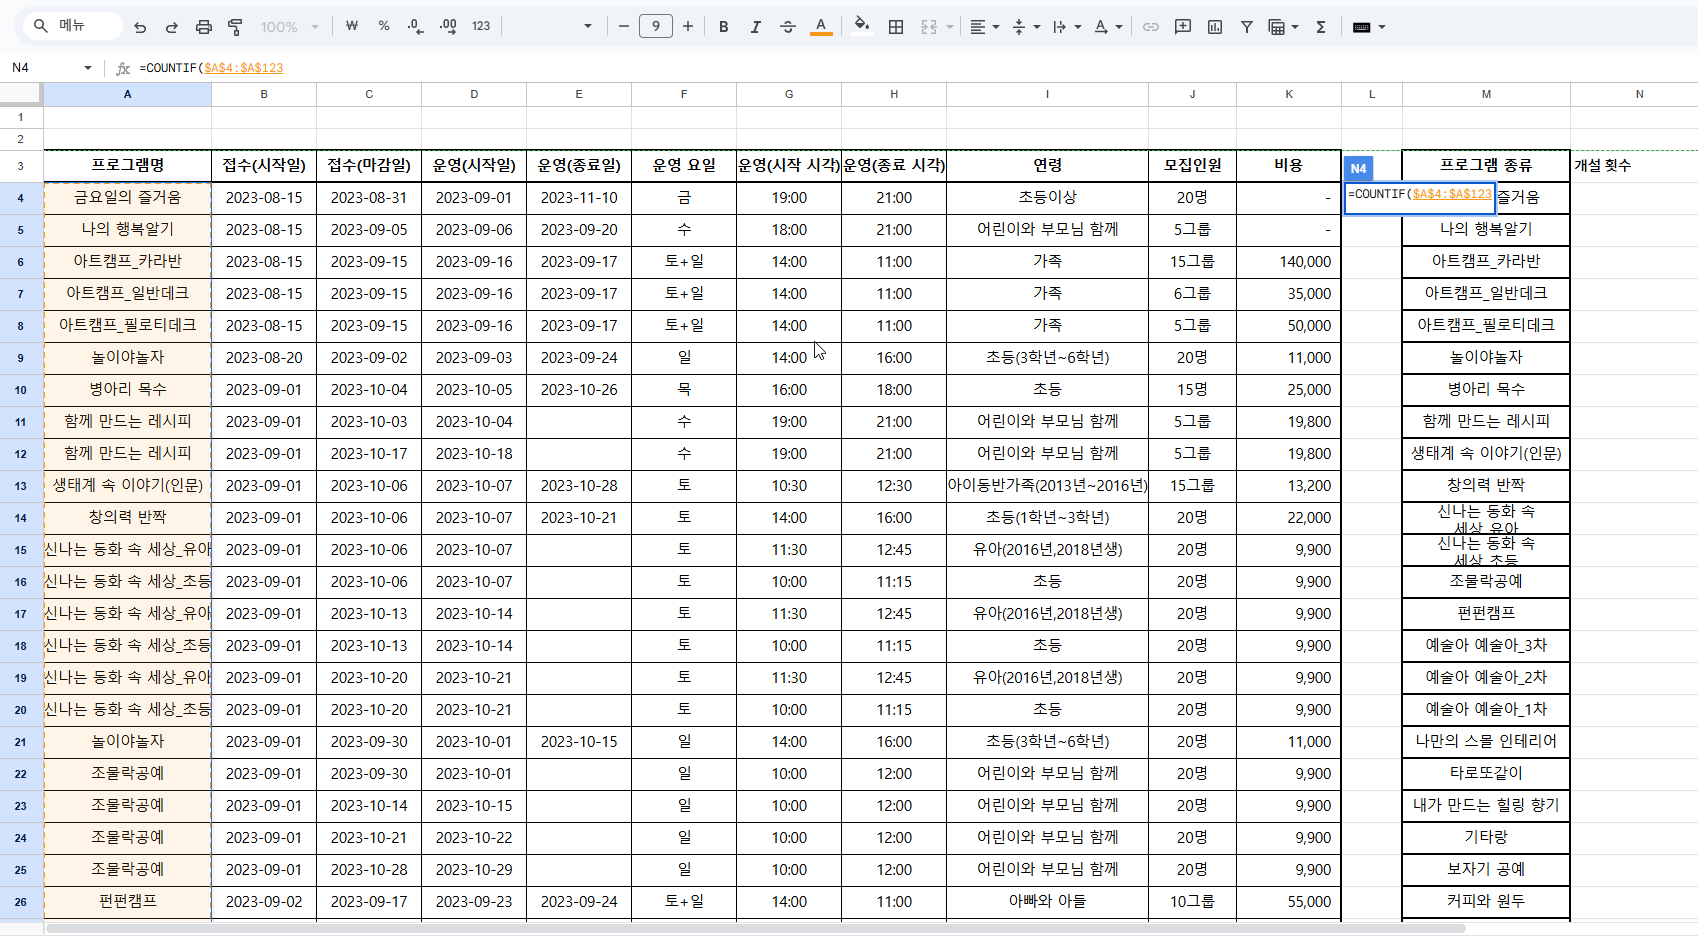Select the 초등(1학년~3학년) cell
This screenshot has width=1698, height=936.
[1047, 518]
